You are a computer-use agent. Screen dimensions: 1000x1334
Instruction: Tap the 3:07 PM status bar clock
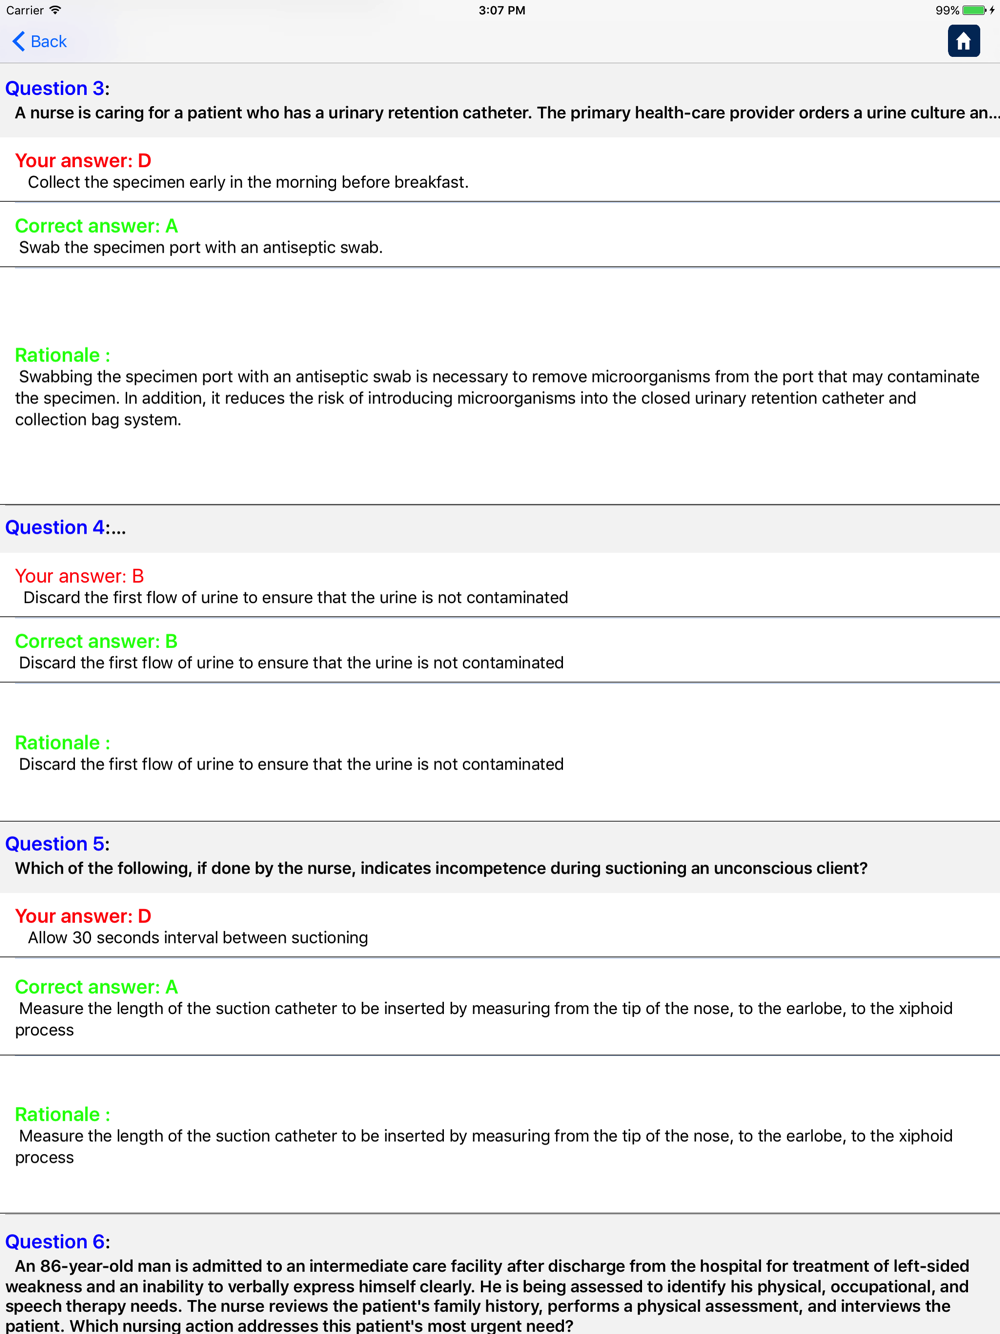click(502, 10)
